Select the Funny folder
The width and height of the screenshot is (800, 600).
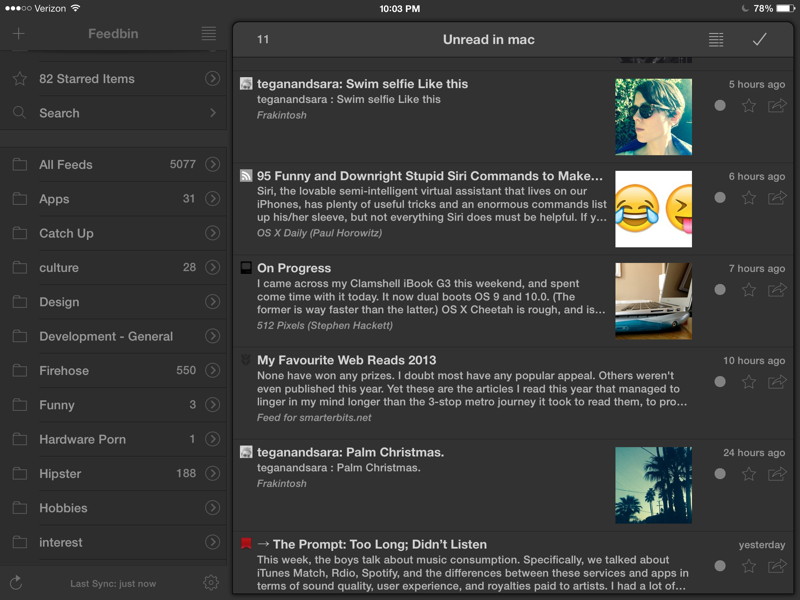[113, 405]
